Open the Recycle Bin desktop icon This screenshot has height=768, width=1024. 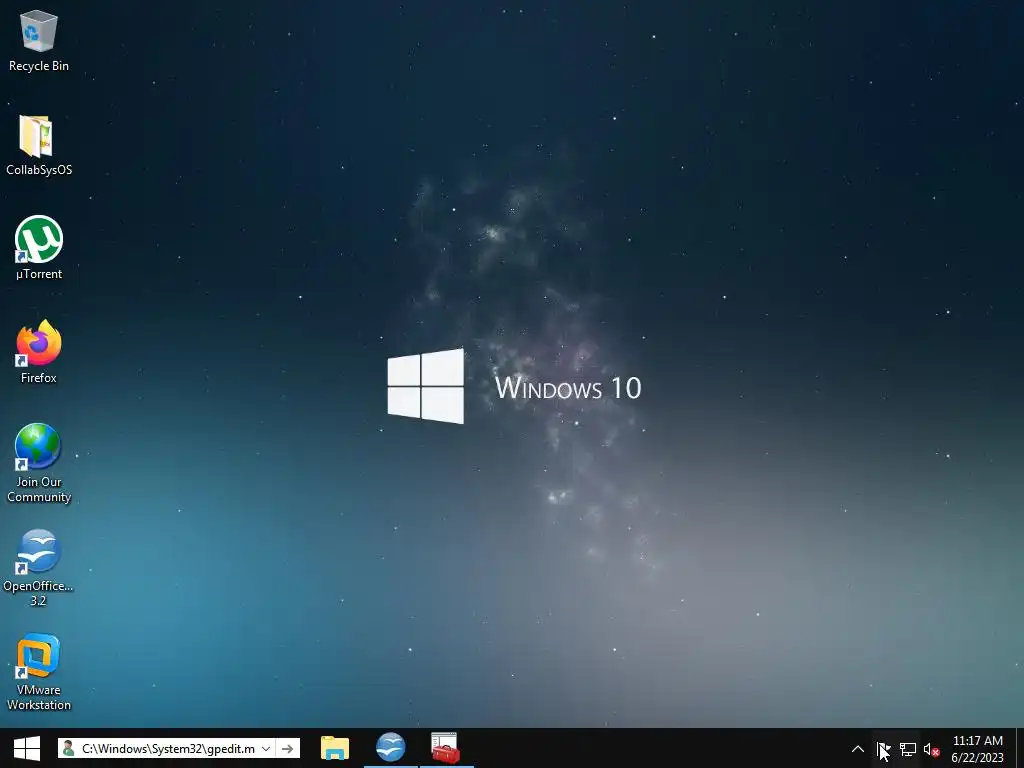tap(39, 41)
